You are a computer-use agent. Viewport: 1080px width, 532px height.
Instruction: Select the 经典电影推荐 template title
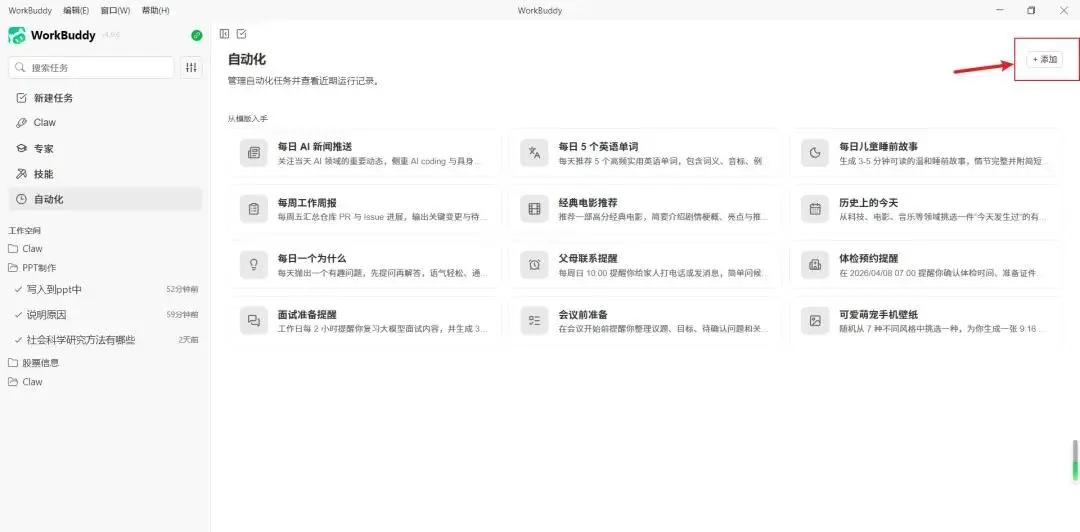coord(588,203)
